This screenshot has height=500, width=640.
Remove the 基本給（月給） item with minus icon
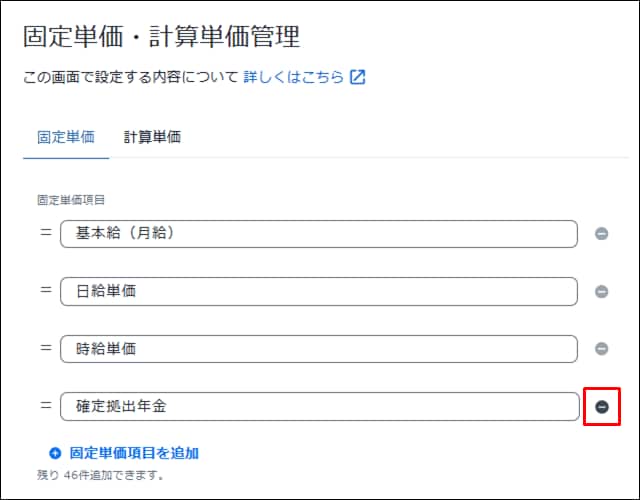coord(601,234)
